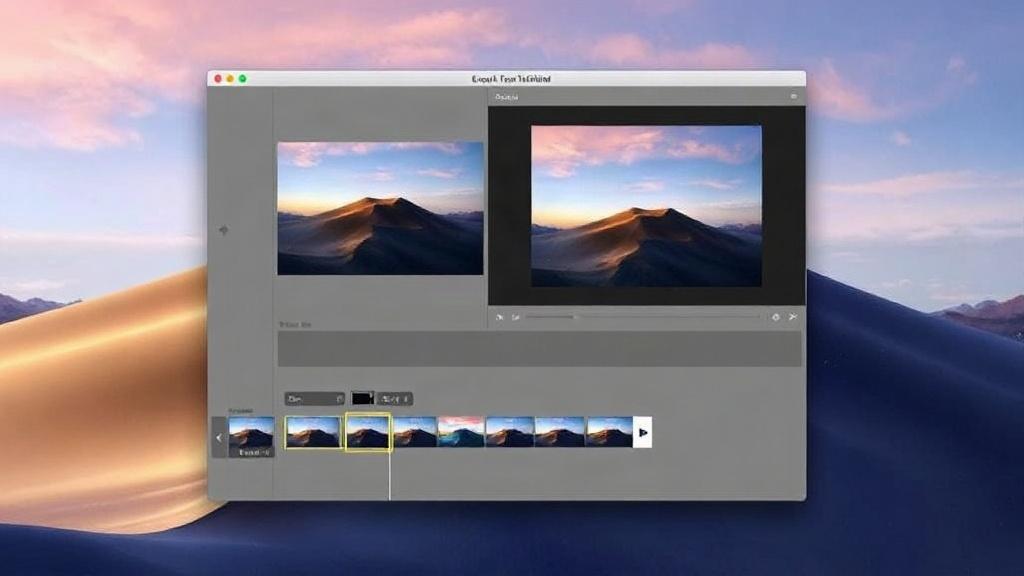Click the viewer preview image on the right

(x=647, y=206)
